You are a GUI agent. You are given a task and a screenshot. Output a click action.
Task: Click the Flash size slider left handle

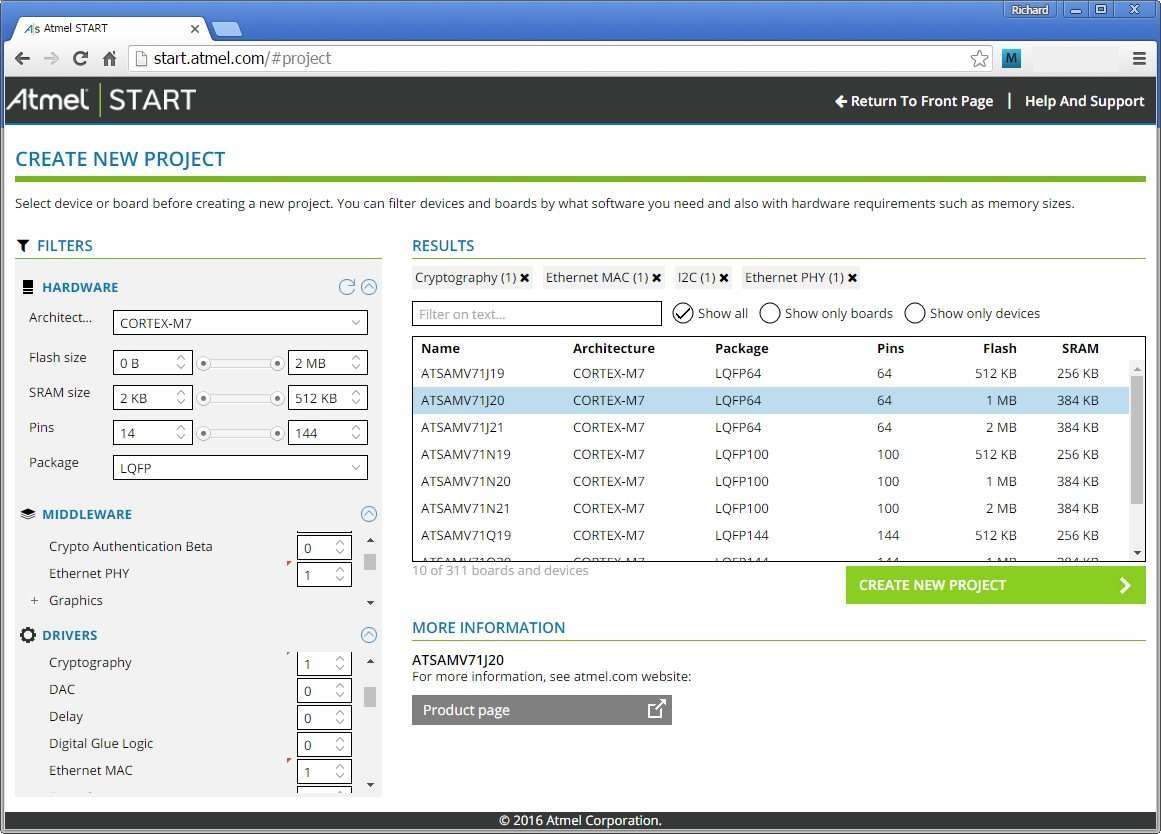(204, 364)
